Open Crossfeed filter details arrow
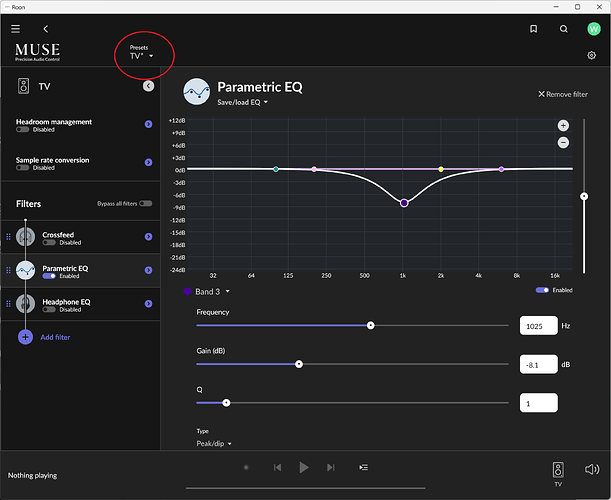Viewport: 611px width, 500px height. pyautogui.click(x=148, y=237)
